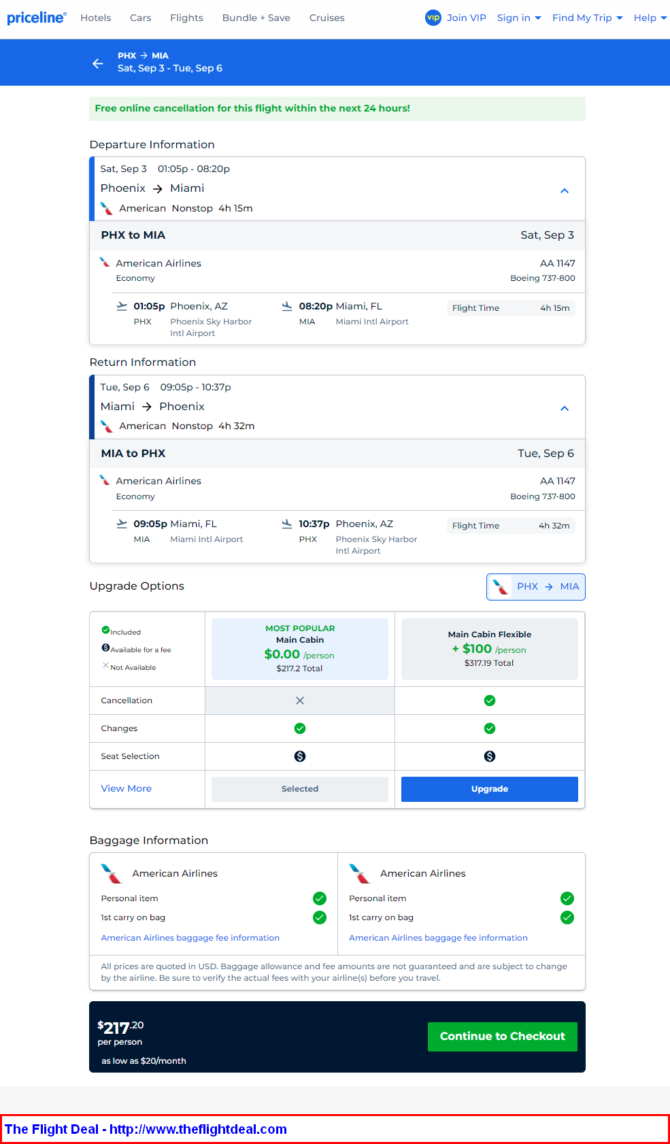Viewport: 670px width, 1144px height.
Task: Open left American Airlines baggage fee information link
Action: coord(190,938)
